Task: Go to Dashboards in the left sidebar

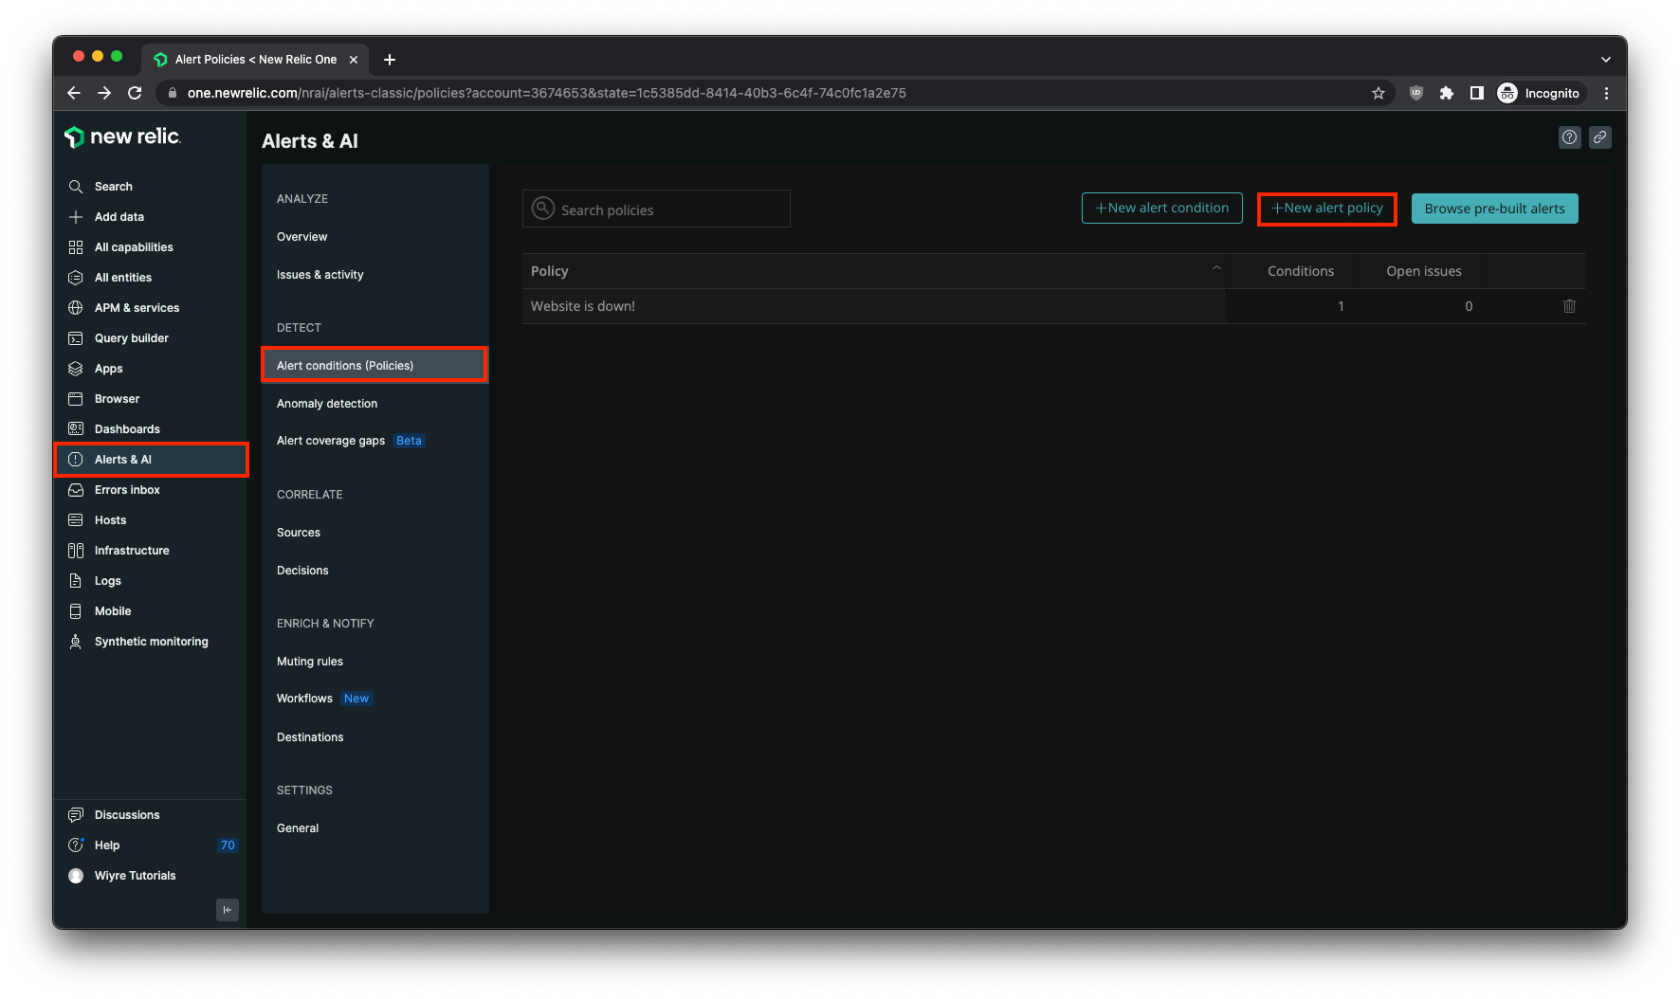Action: [x=127, y=429]
